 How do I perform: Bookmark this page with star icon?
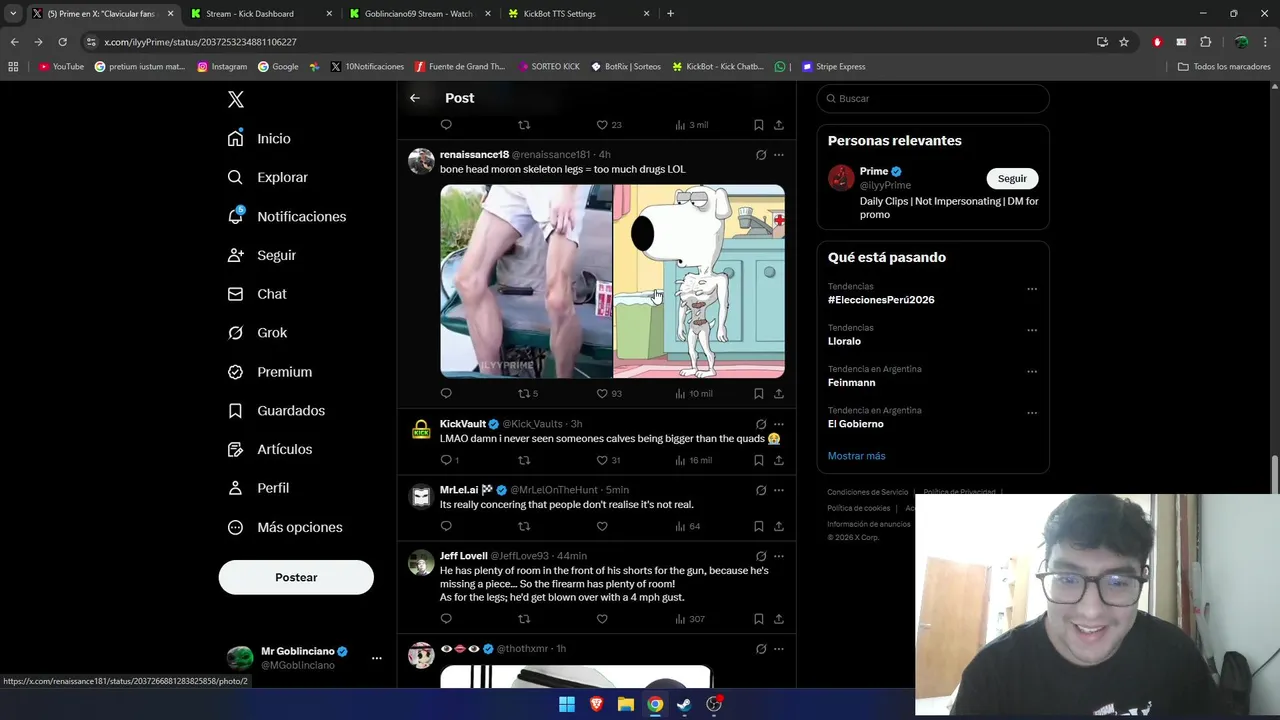[1124, 42]
